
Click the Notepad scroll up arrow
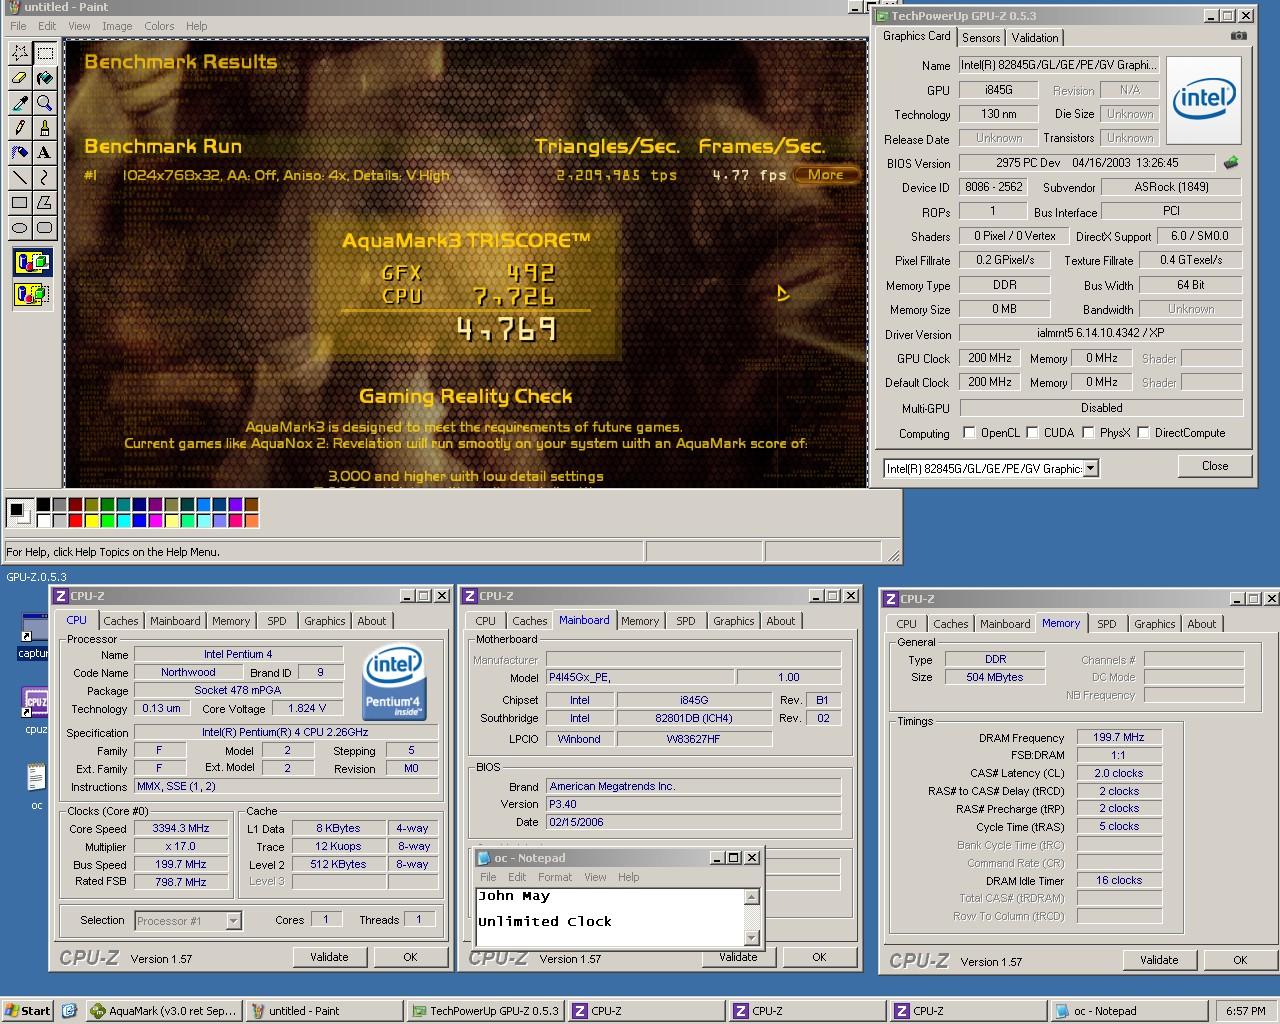[x=752, y=897]
